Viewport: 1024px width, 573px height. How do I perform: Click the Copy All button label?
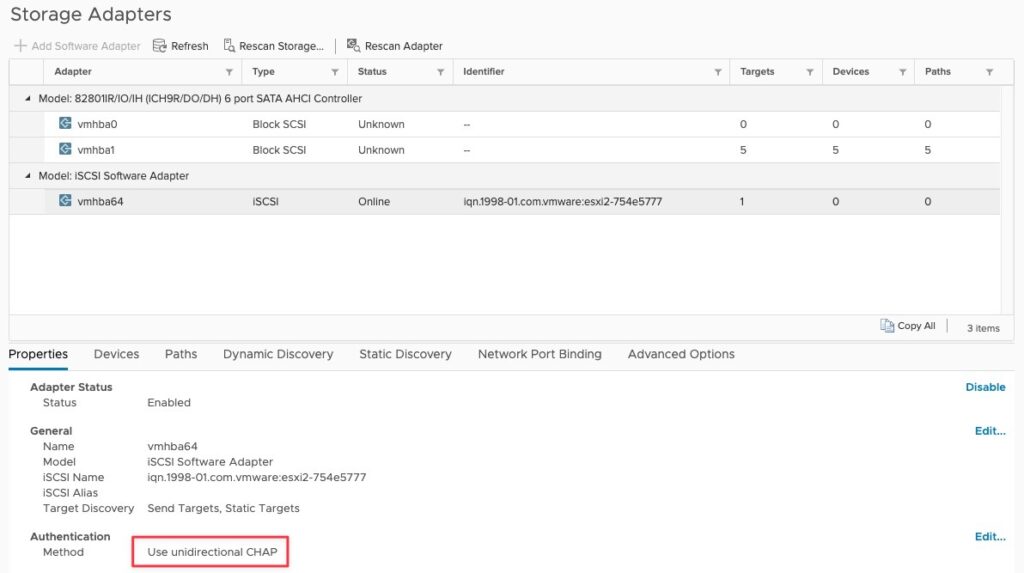point(916,325)
